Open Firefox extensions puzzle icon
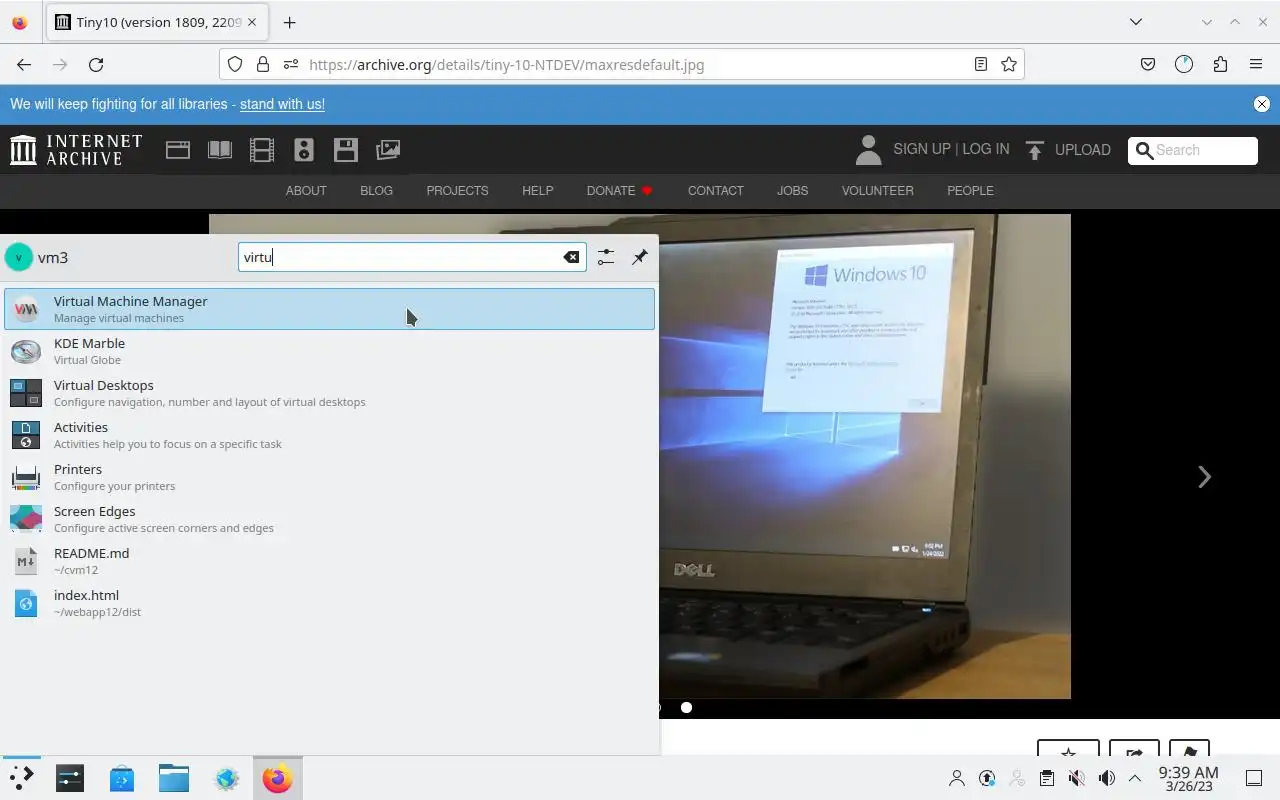Viewport: 1280px width, 800px height. 1220,64
